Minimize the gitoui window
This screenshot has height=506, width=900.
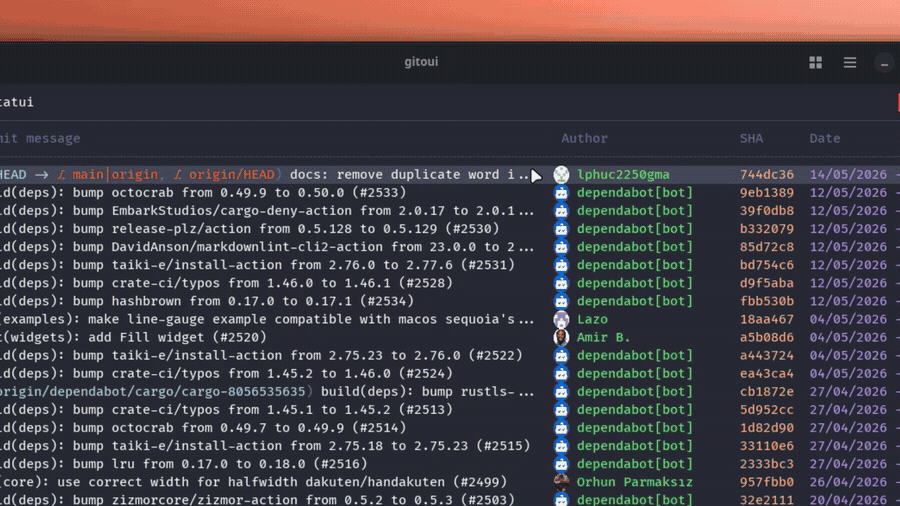tap(885, 63)
